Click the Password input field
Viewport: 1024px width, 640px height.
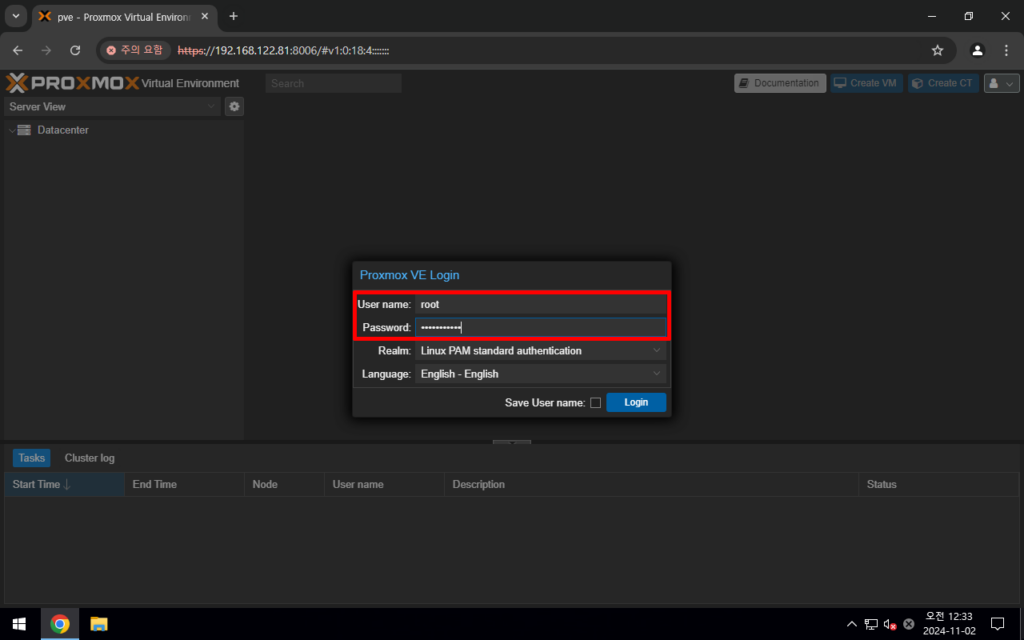[540, 327]
